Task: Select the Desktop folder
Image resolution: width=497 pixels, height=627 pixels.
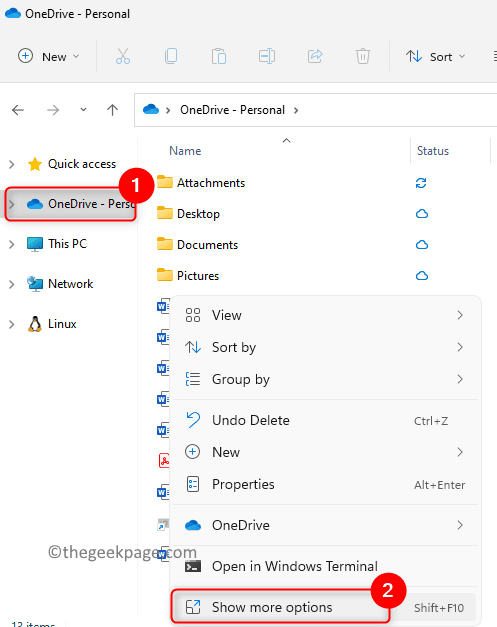Action: tap(188, 214)
